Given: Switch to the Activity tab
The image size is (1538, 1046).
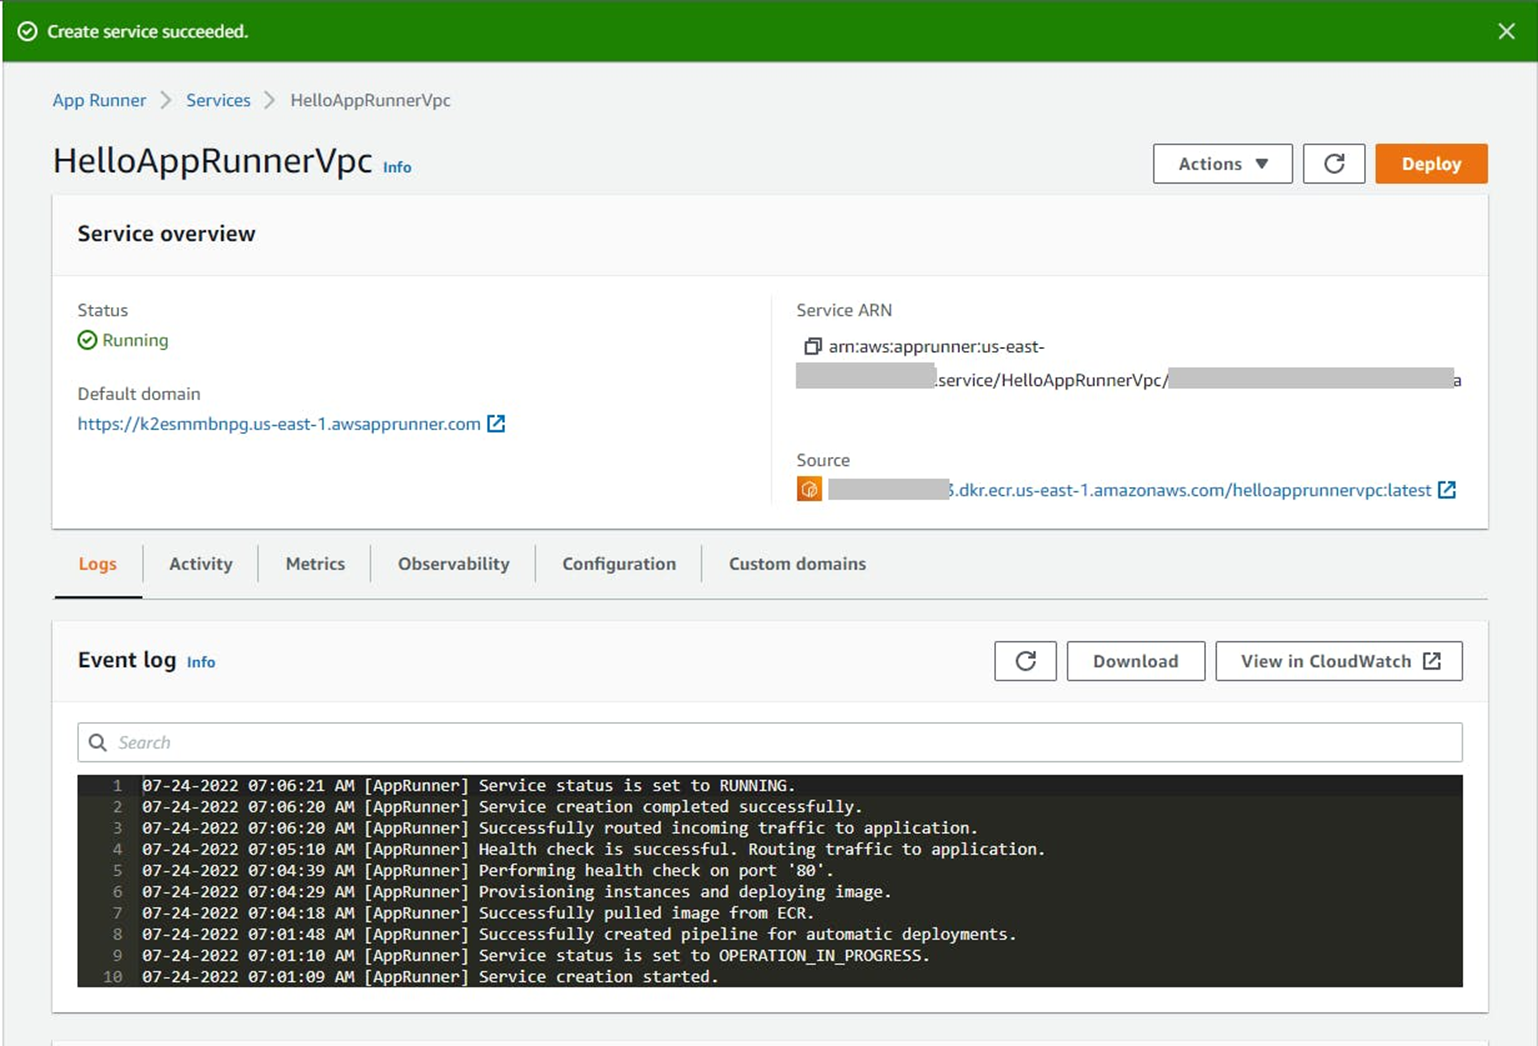Looking at the screenshot, I should coord(201,564).
